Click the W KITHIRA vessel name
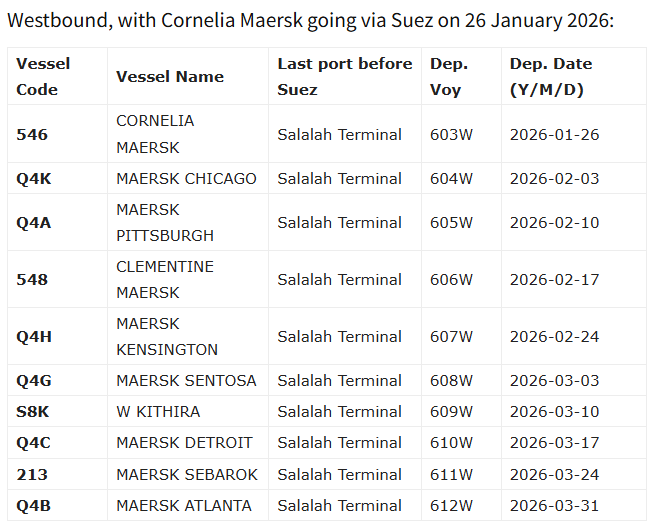The height and width of the screenshot is (527, 652). [x=158, y=411]
